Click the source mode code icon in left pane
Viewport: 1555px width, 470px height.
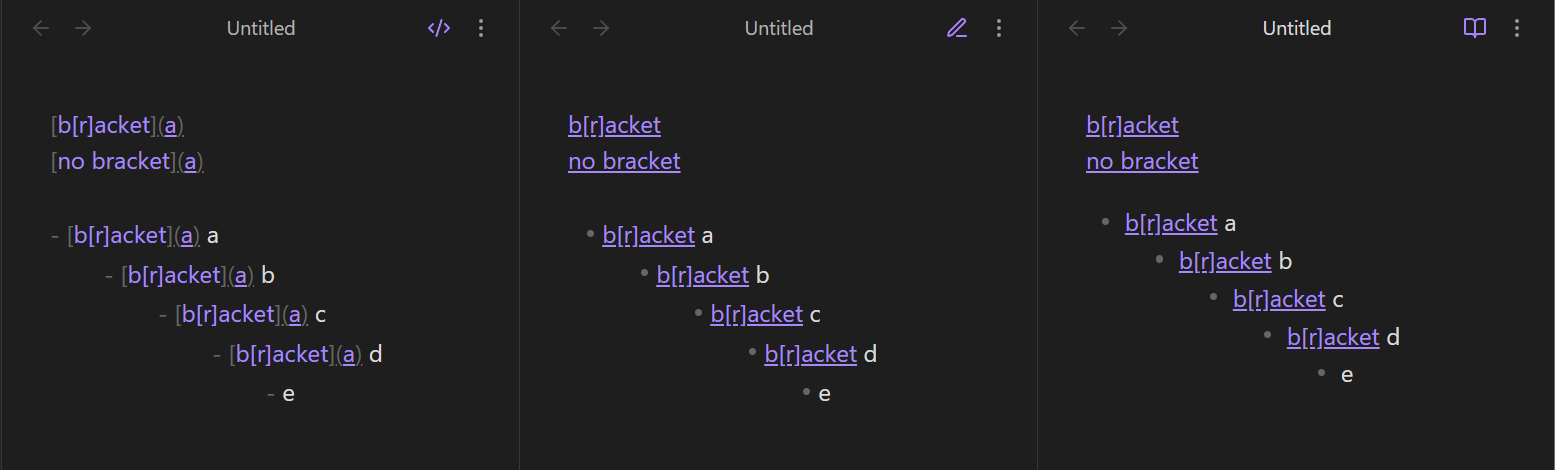tap(439, 28)
